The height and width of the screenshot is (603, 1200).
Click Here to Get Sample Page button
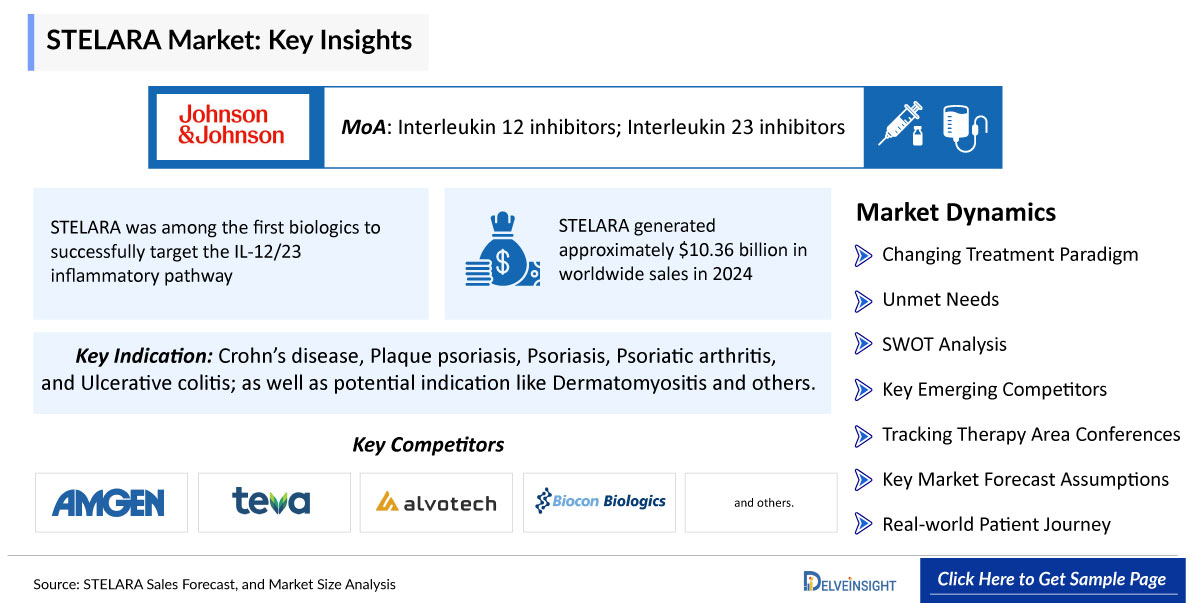1052,580
